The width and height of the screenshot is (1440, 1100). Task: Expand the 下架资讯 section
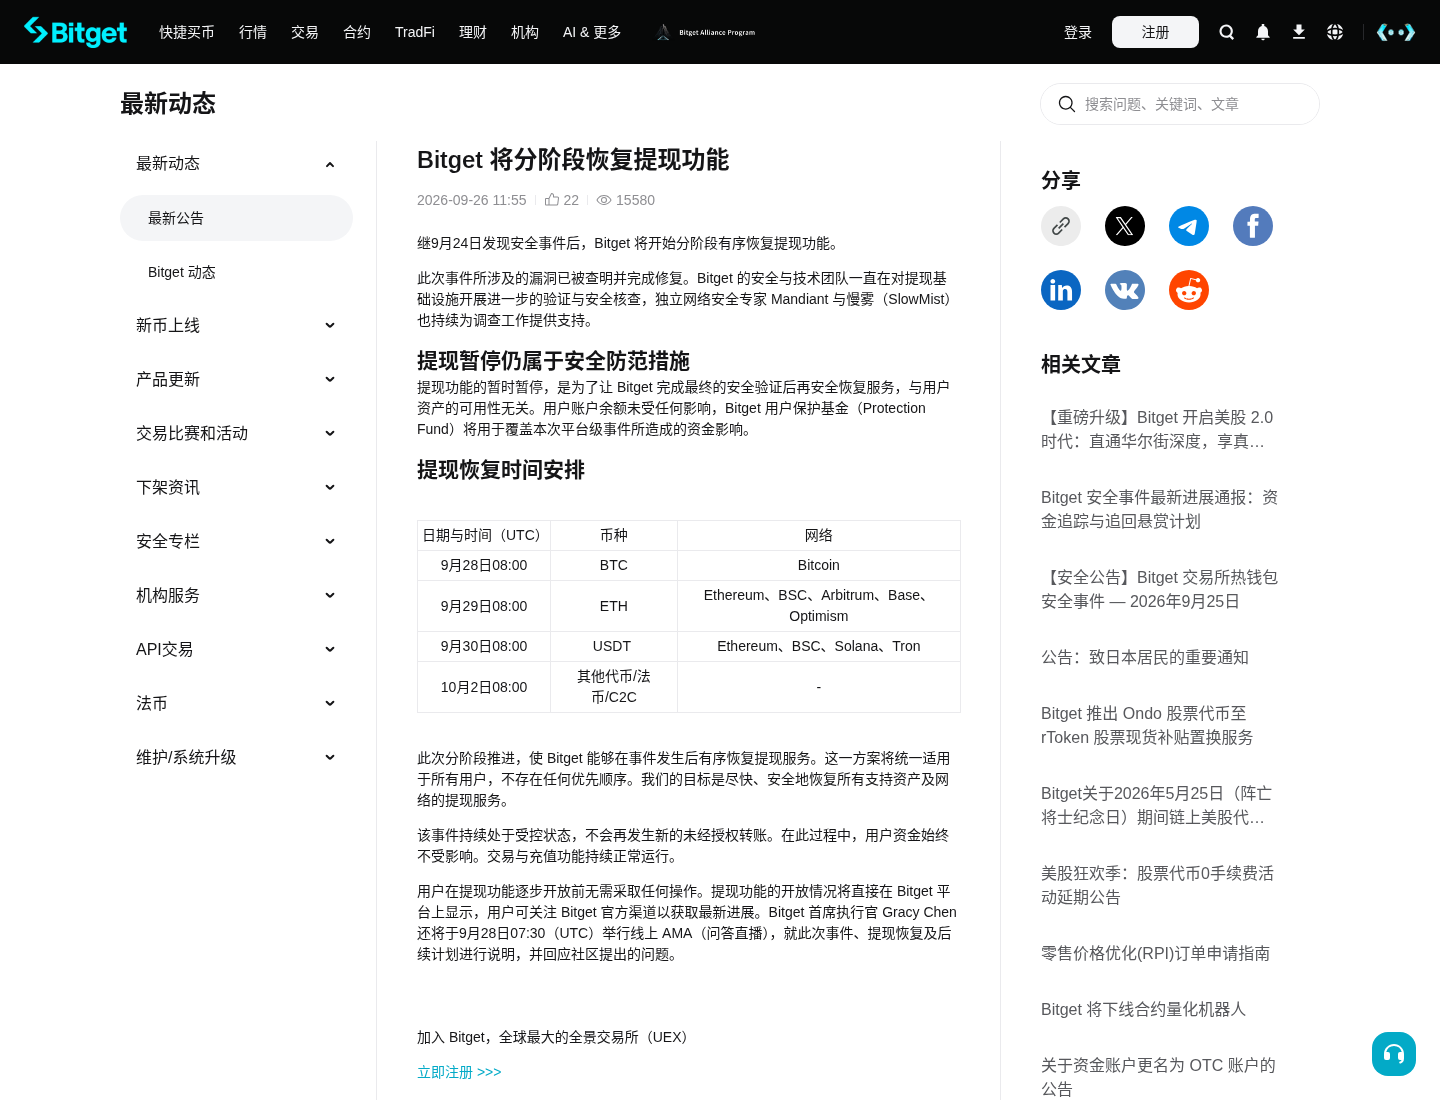pos(330,488)
